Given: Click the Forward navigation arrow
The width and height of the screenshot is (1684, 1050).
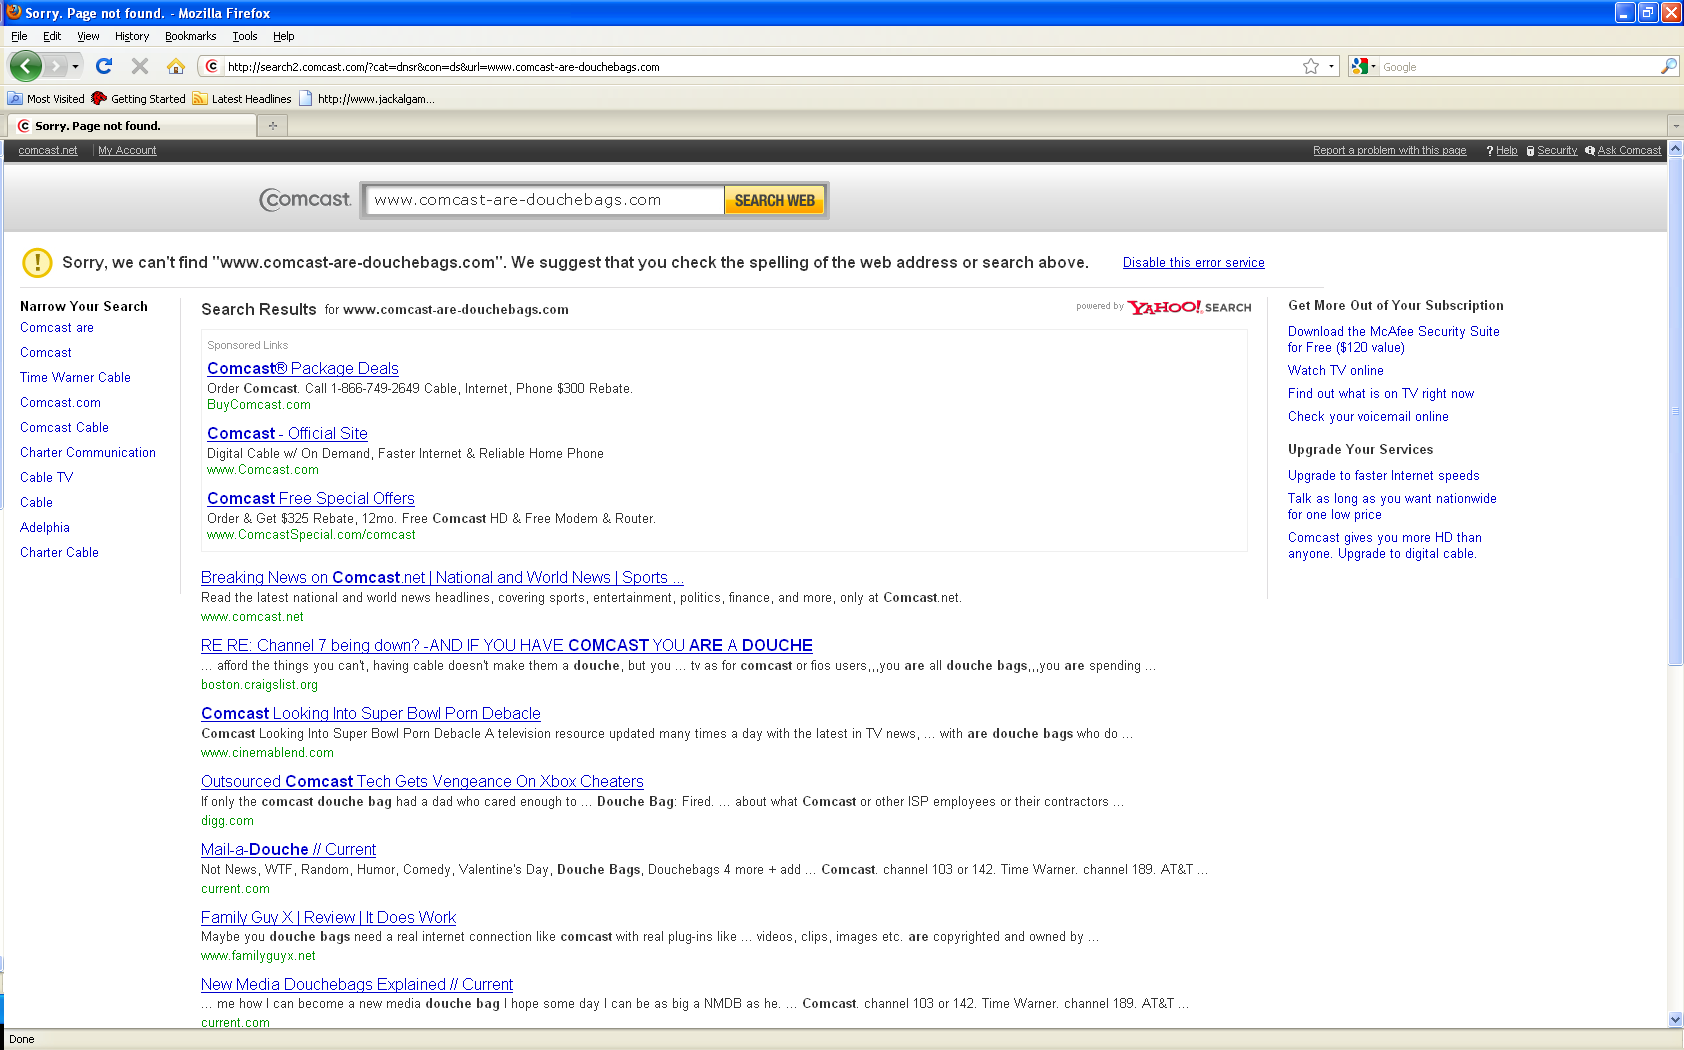Looking at the screenshot, I should (55, 66).
